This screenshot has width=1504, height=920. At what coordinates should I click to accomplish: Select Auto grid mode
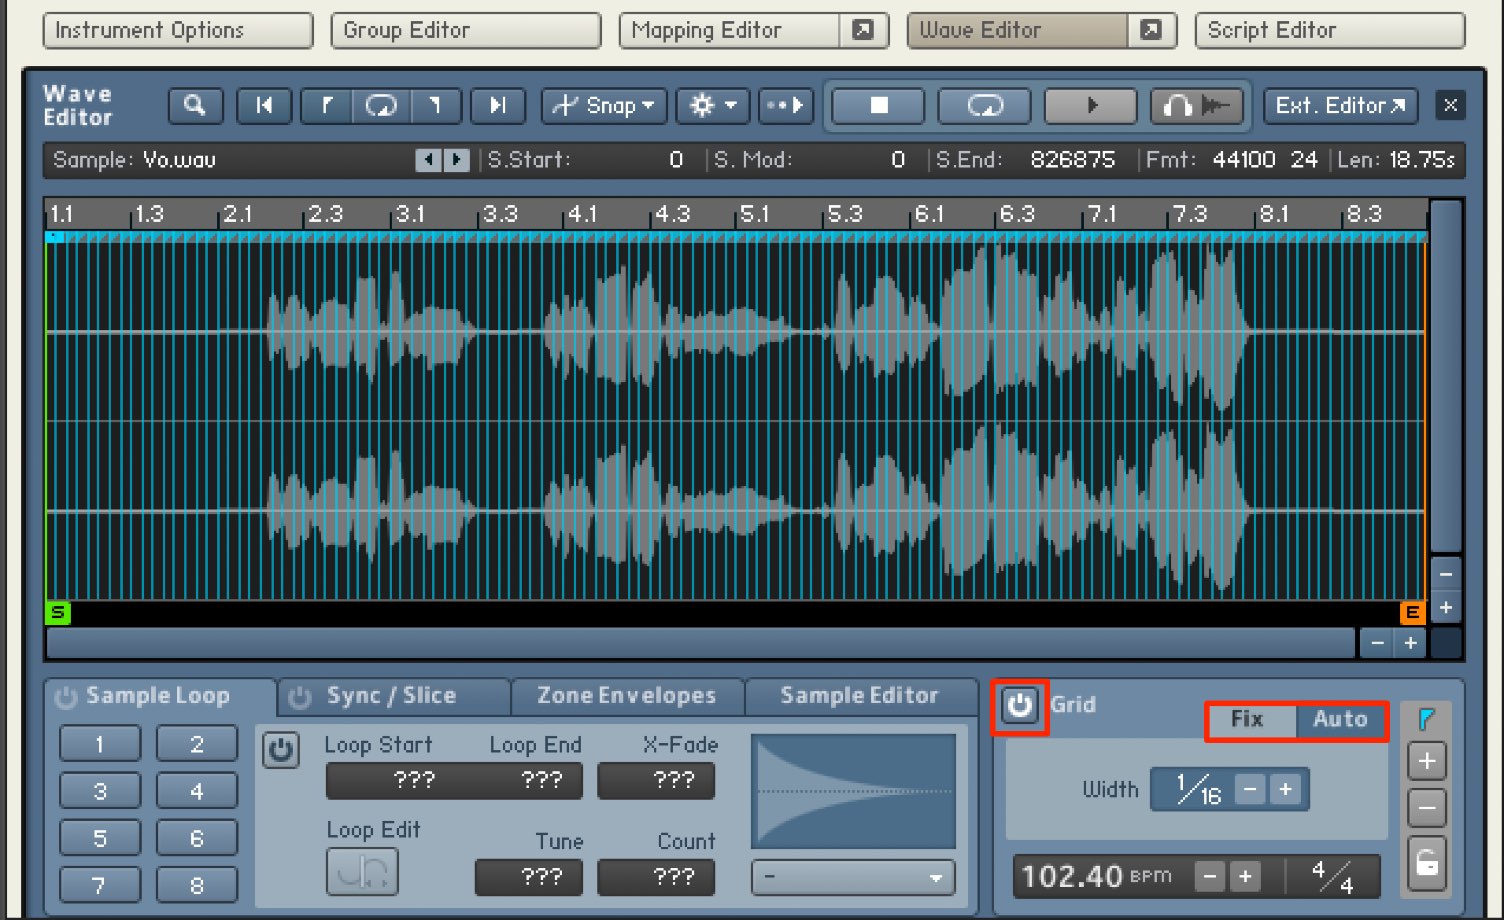(1340, 719)
